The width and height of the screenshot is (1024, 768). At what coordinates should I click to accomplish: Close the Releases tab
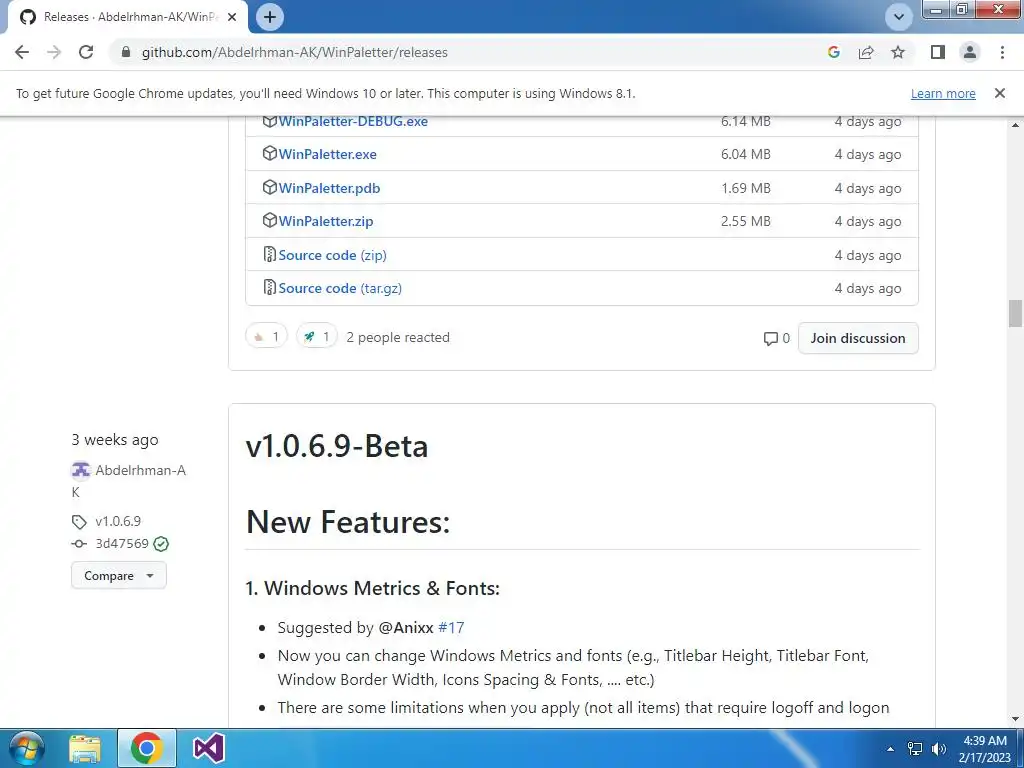pos(232,17)
